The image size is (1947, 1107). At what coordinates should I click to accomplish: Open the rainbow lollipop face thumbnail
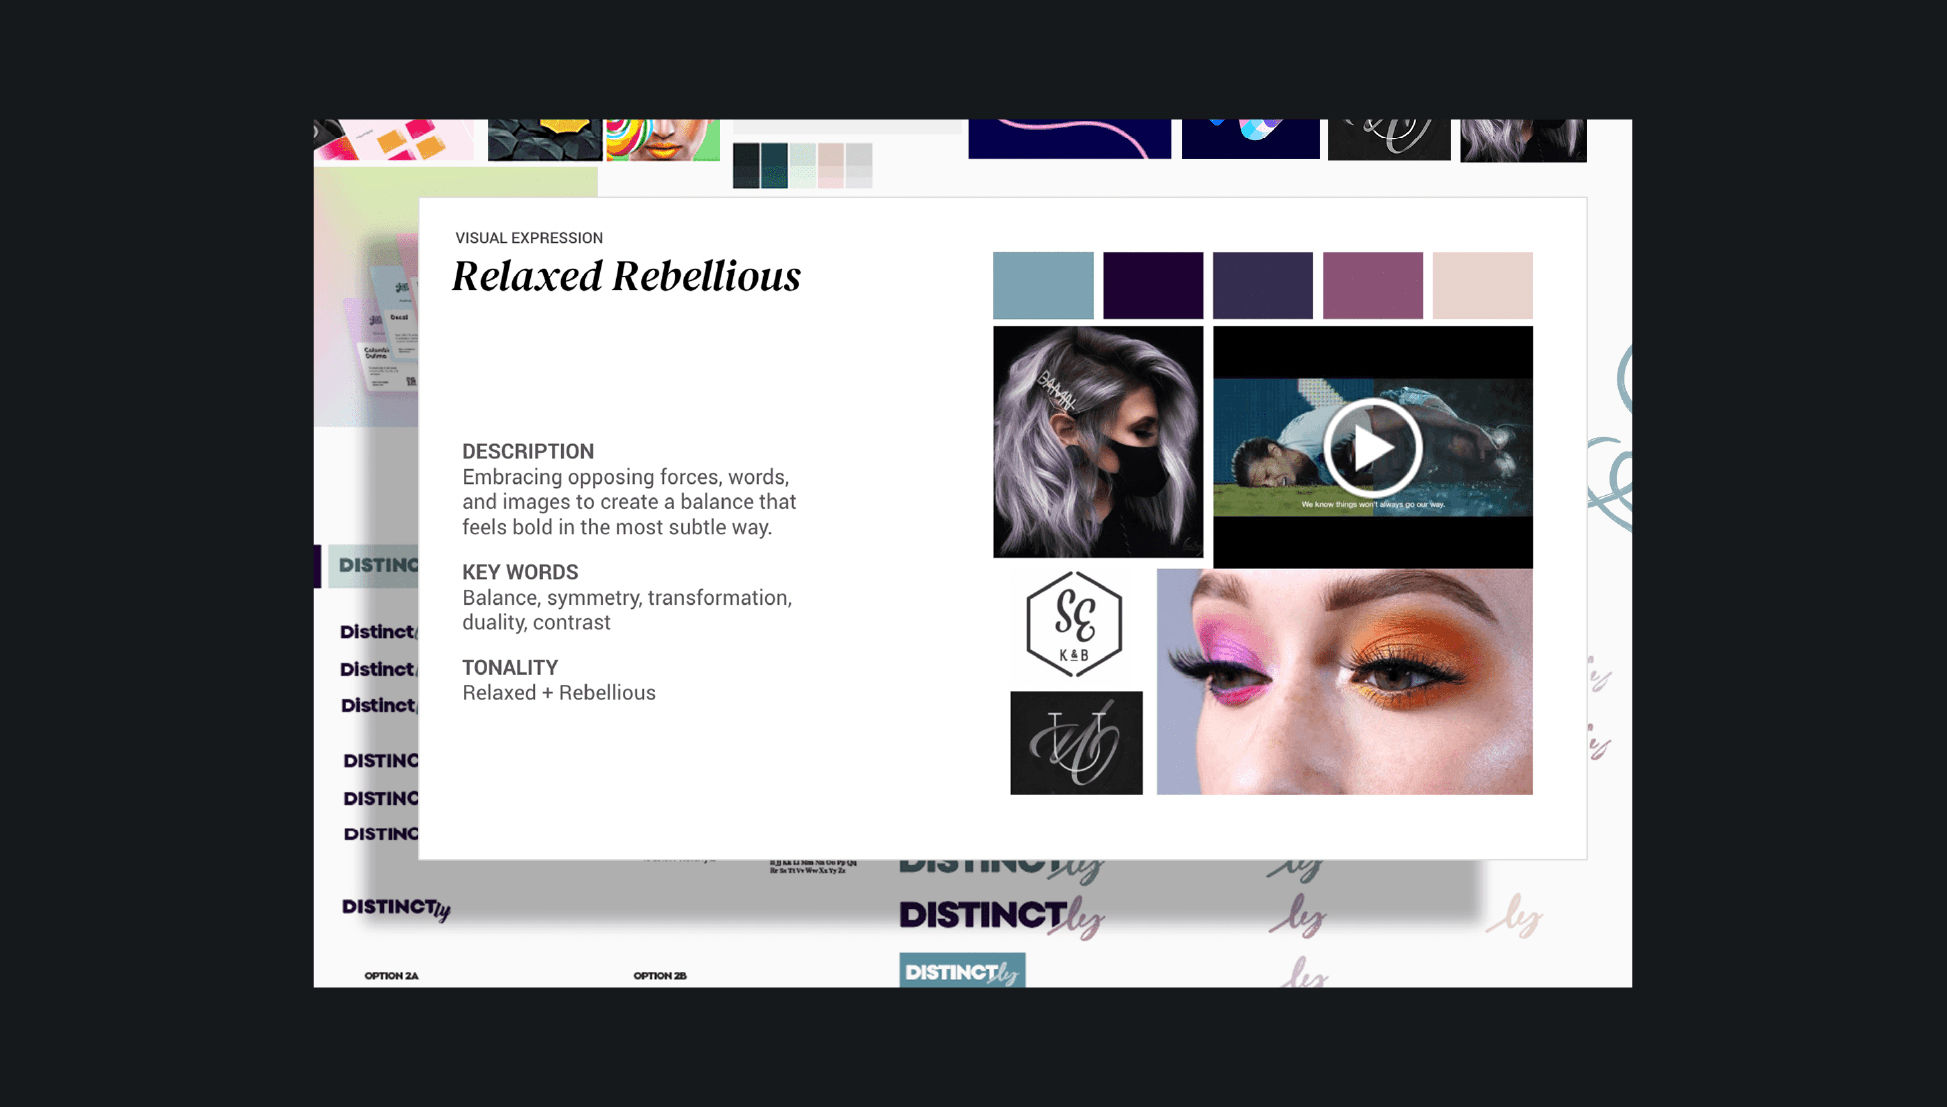click(x=662, y=140)
